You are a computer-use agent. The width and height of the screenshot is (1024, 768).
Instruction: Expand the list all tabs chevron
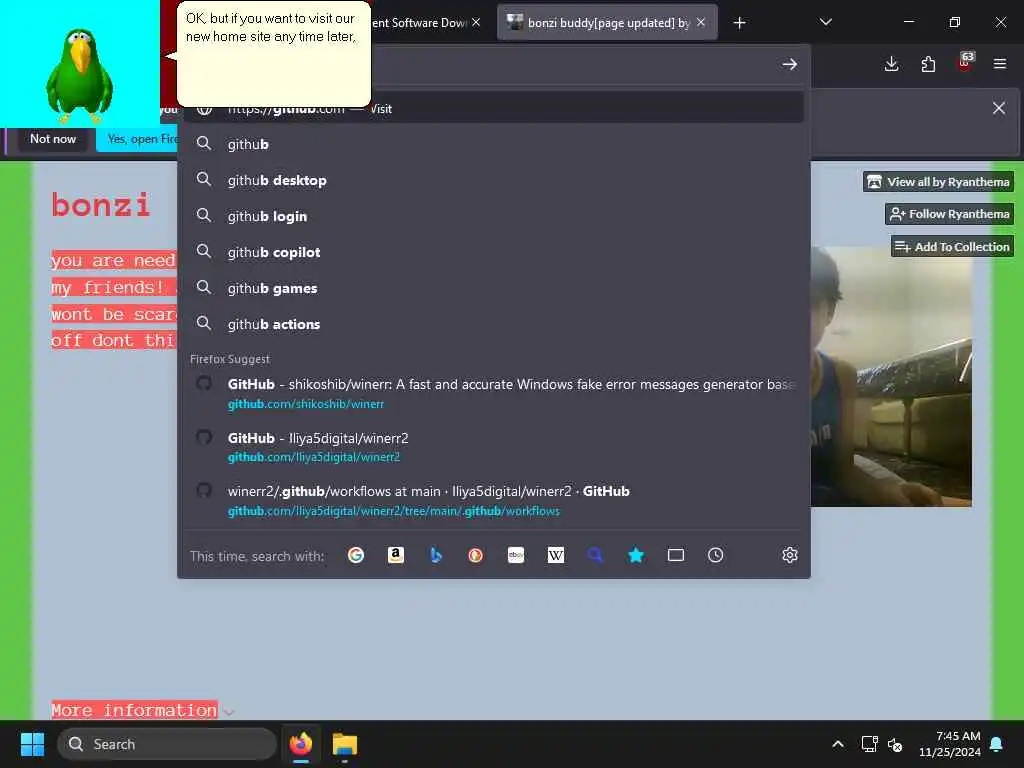[x=825, y=22]
